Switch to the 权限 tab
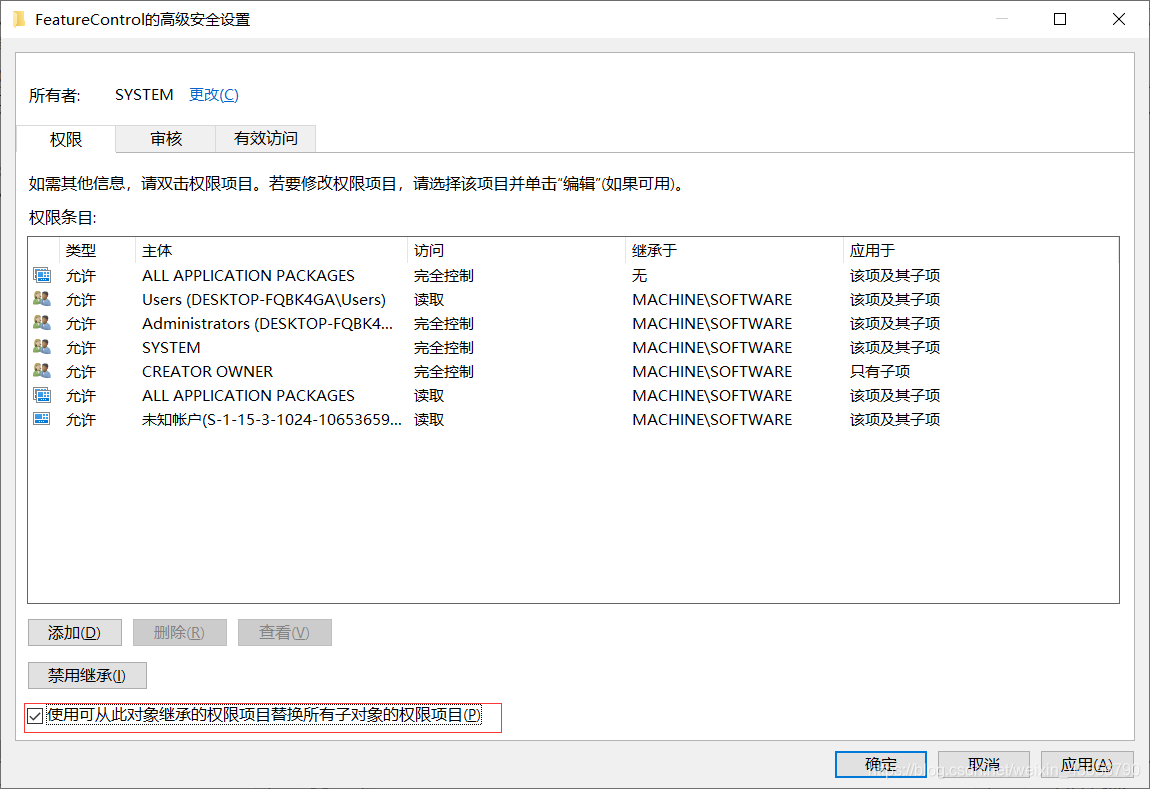This screenshot has height=789, width=1150. (66, 139)
